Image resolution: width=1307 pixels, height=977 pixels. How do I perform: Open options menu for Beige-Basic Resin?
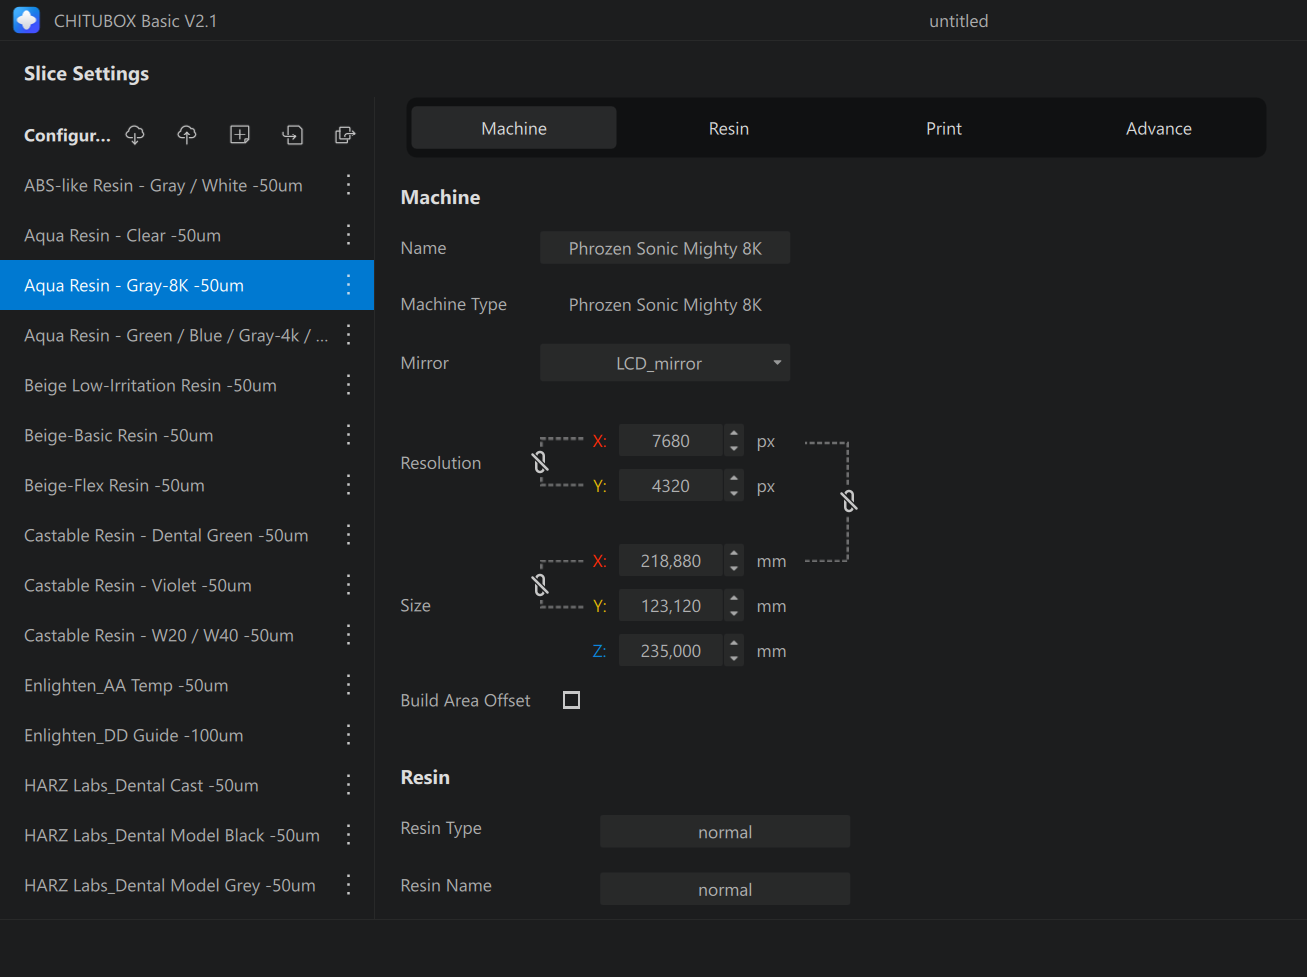[348, 435]
